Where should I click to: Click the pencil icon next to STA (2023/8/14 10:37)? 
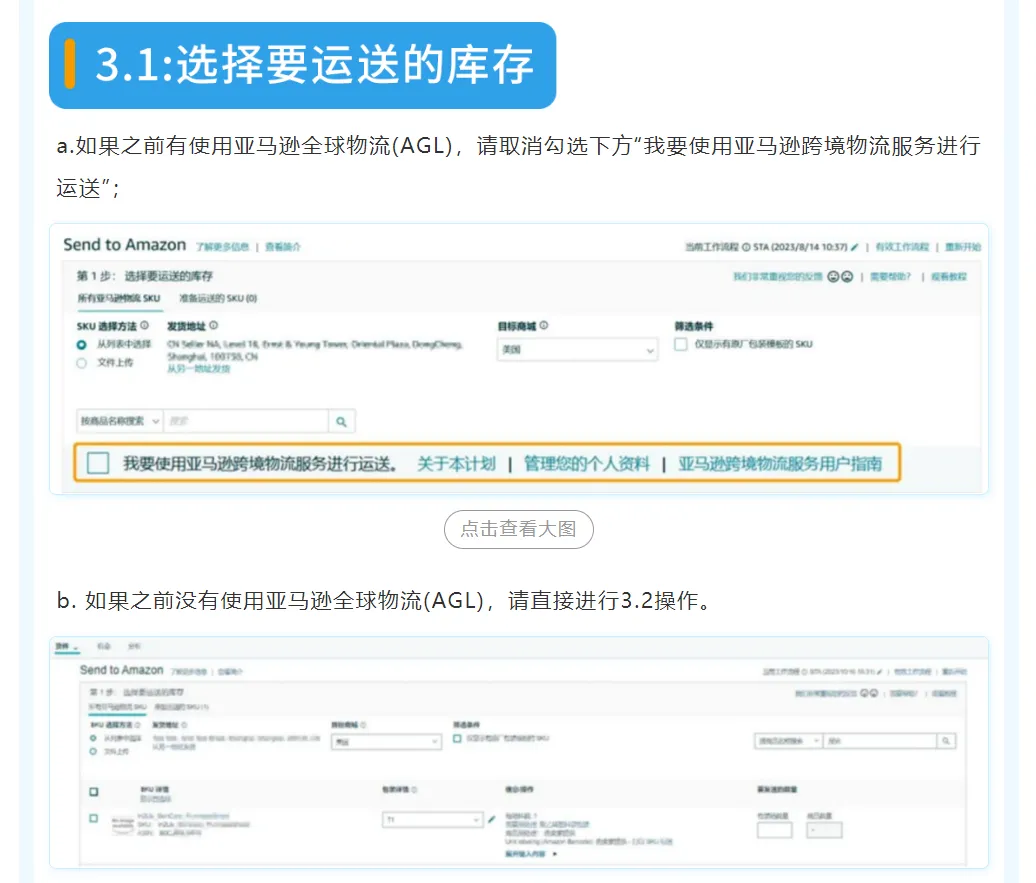(854, 247)
